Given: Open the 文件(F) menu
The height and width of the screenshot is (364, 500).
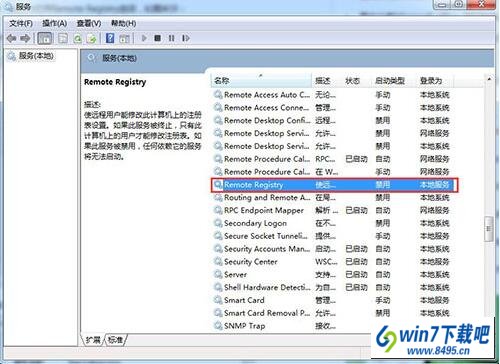Looking at the screenshot, I should [x=21, y=23].
